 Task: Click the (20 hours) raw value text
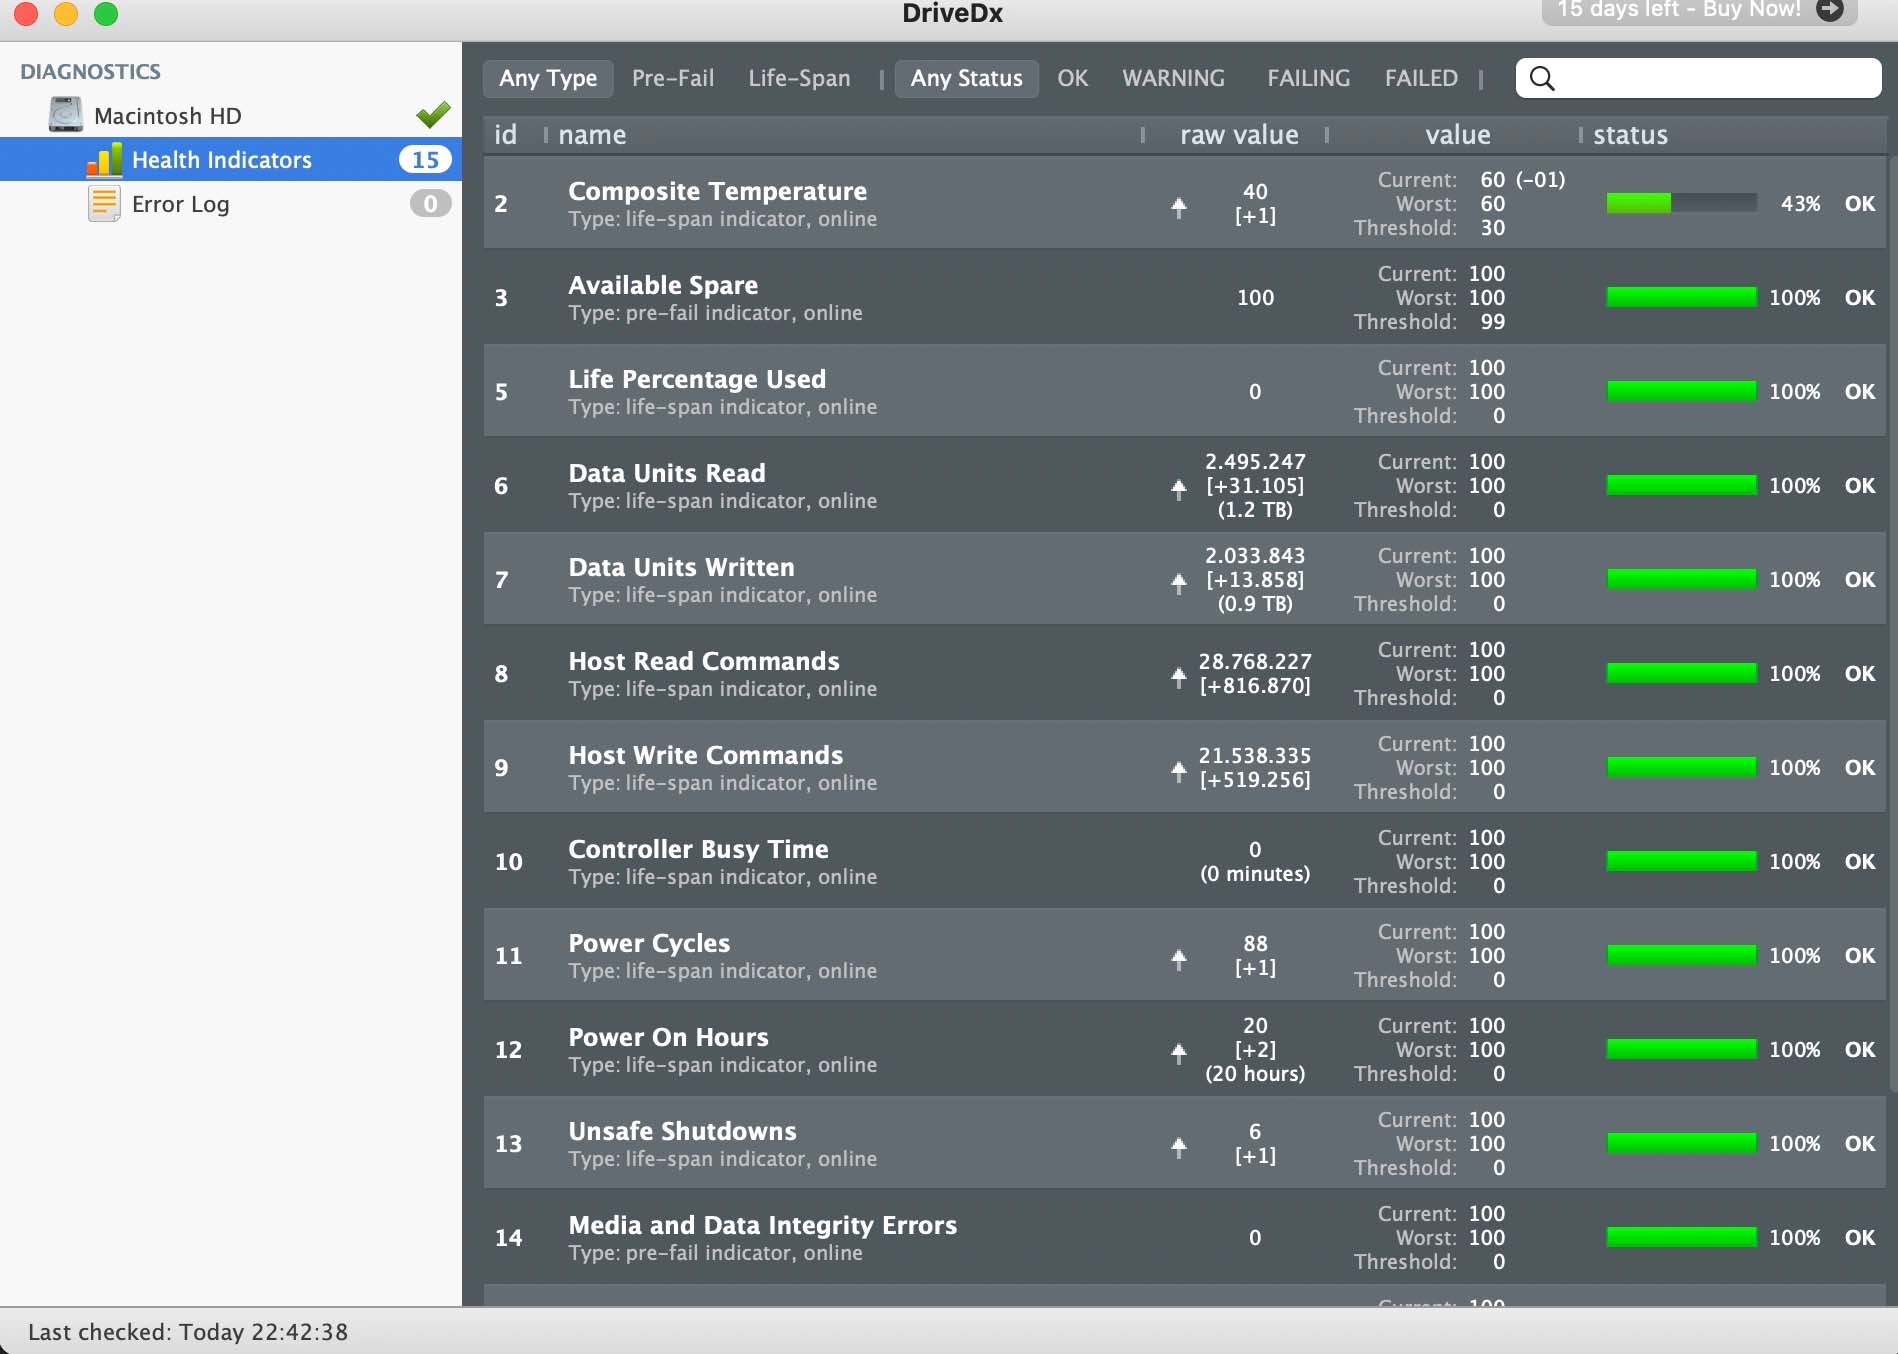[1255, 1074]
